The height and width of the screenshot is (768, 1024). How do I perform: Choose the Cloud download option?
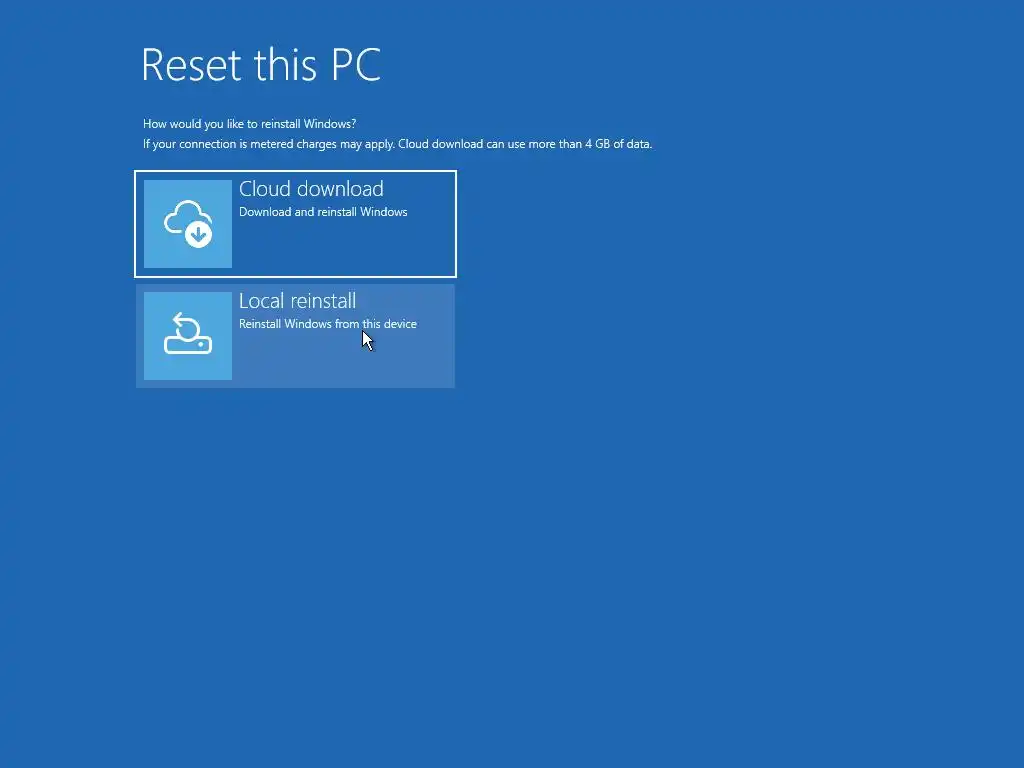click(295, 224)
